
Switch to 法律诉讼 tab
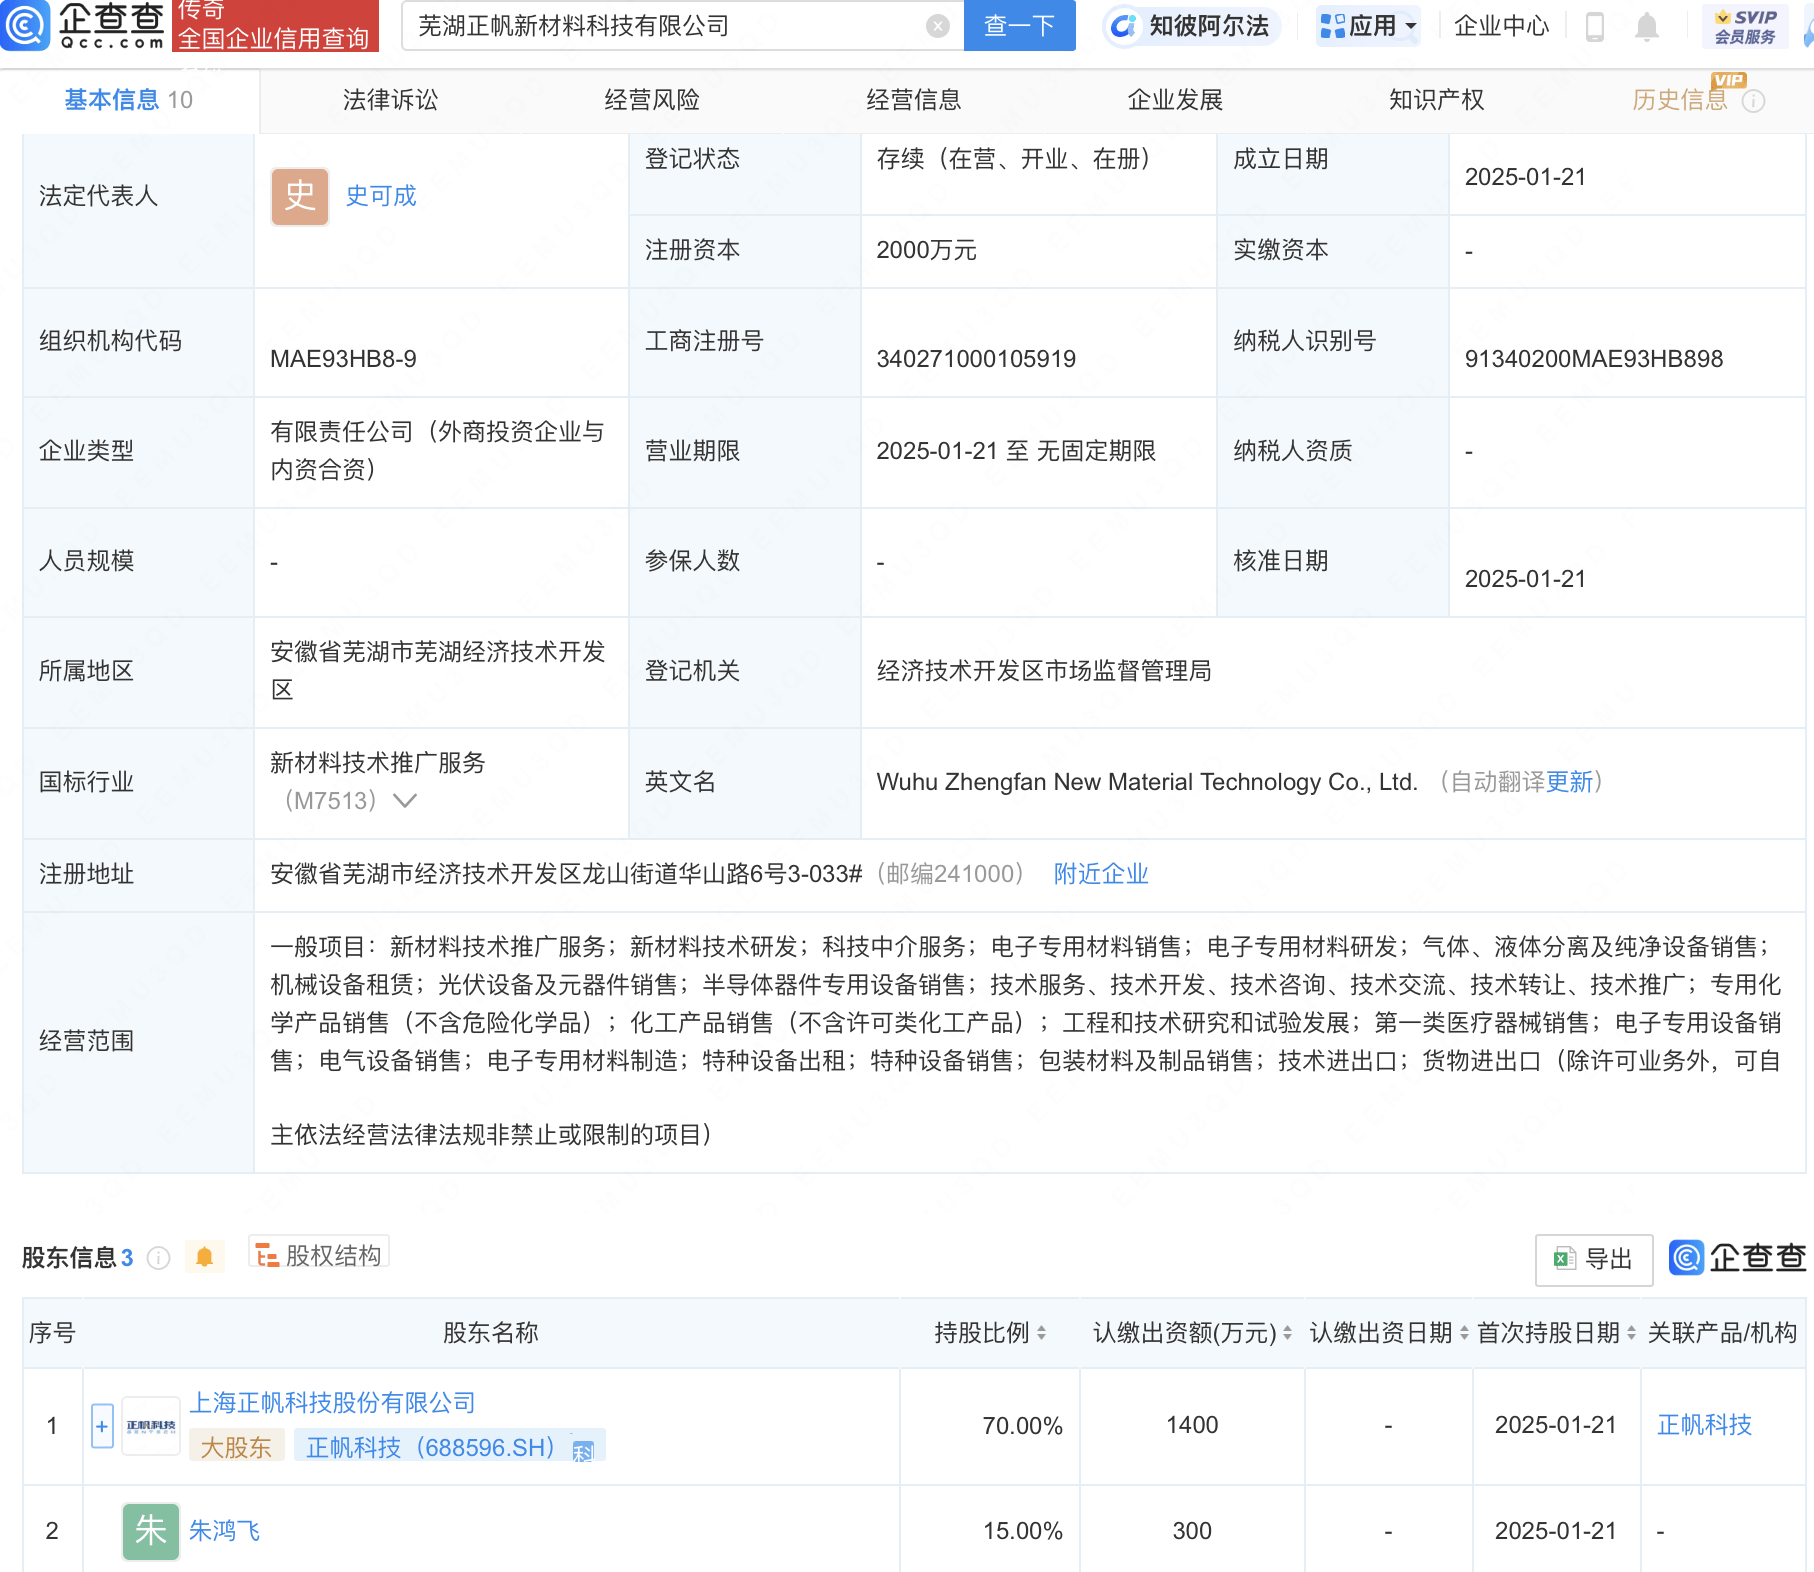click(390, 100)
